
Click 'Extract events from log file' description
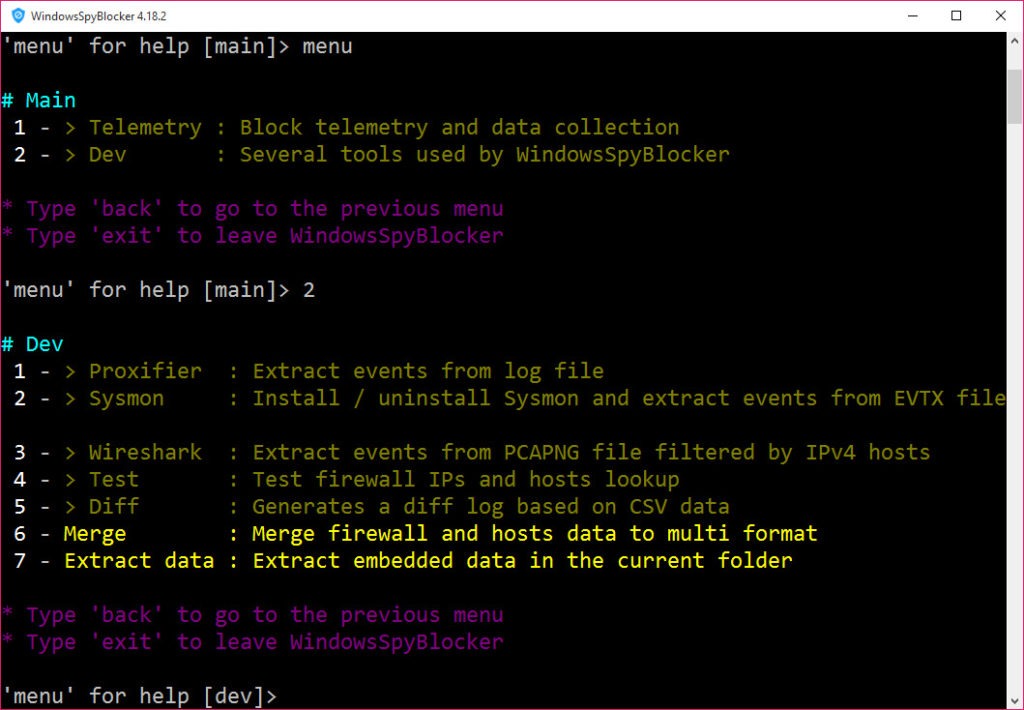tap(428, 372)
